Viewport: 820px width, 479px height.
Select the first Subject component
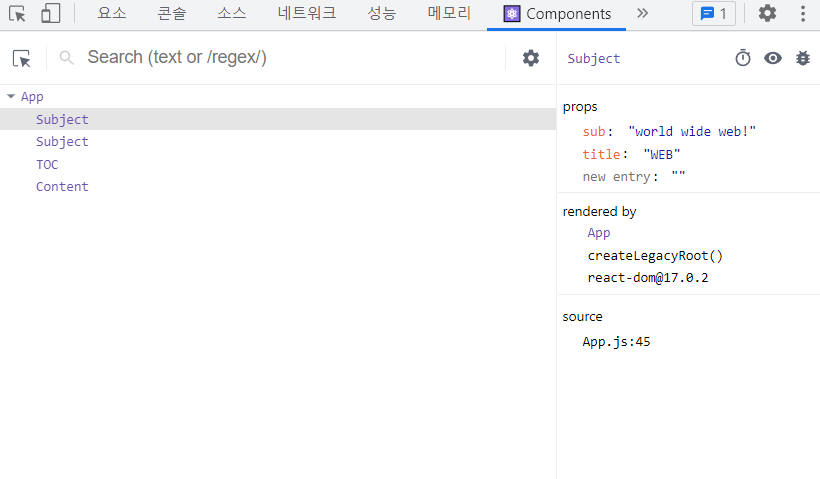point(278,119)
